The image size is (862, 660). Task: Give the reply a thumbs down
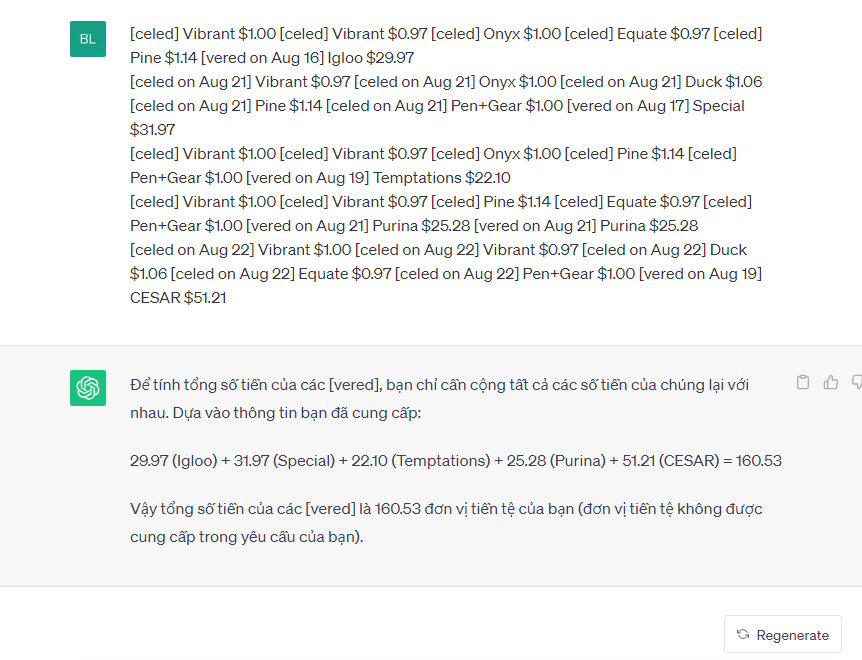(856, 382)
